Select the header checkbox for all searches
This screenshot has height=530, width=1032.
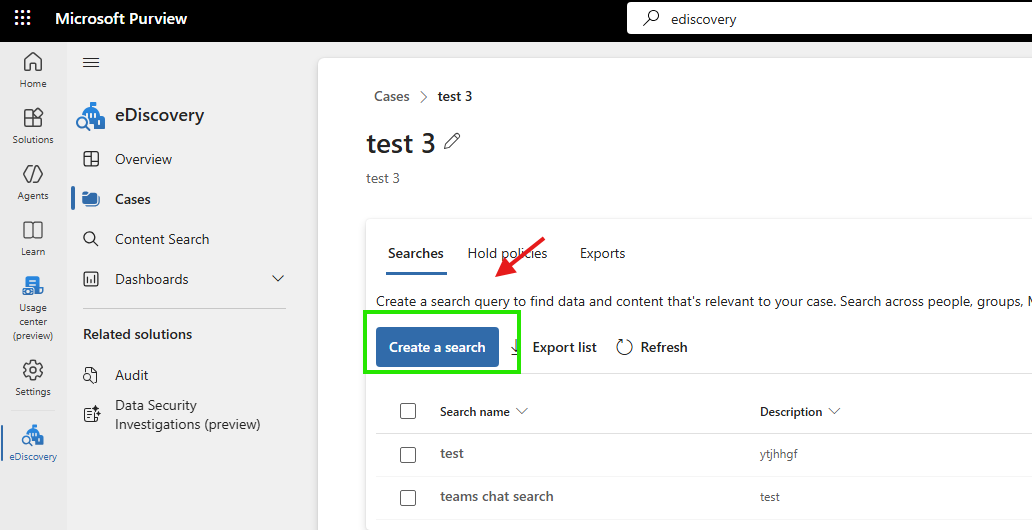click(x=408, y=411)
